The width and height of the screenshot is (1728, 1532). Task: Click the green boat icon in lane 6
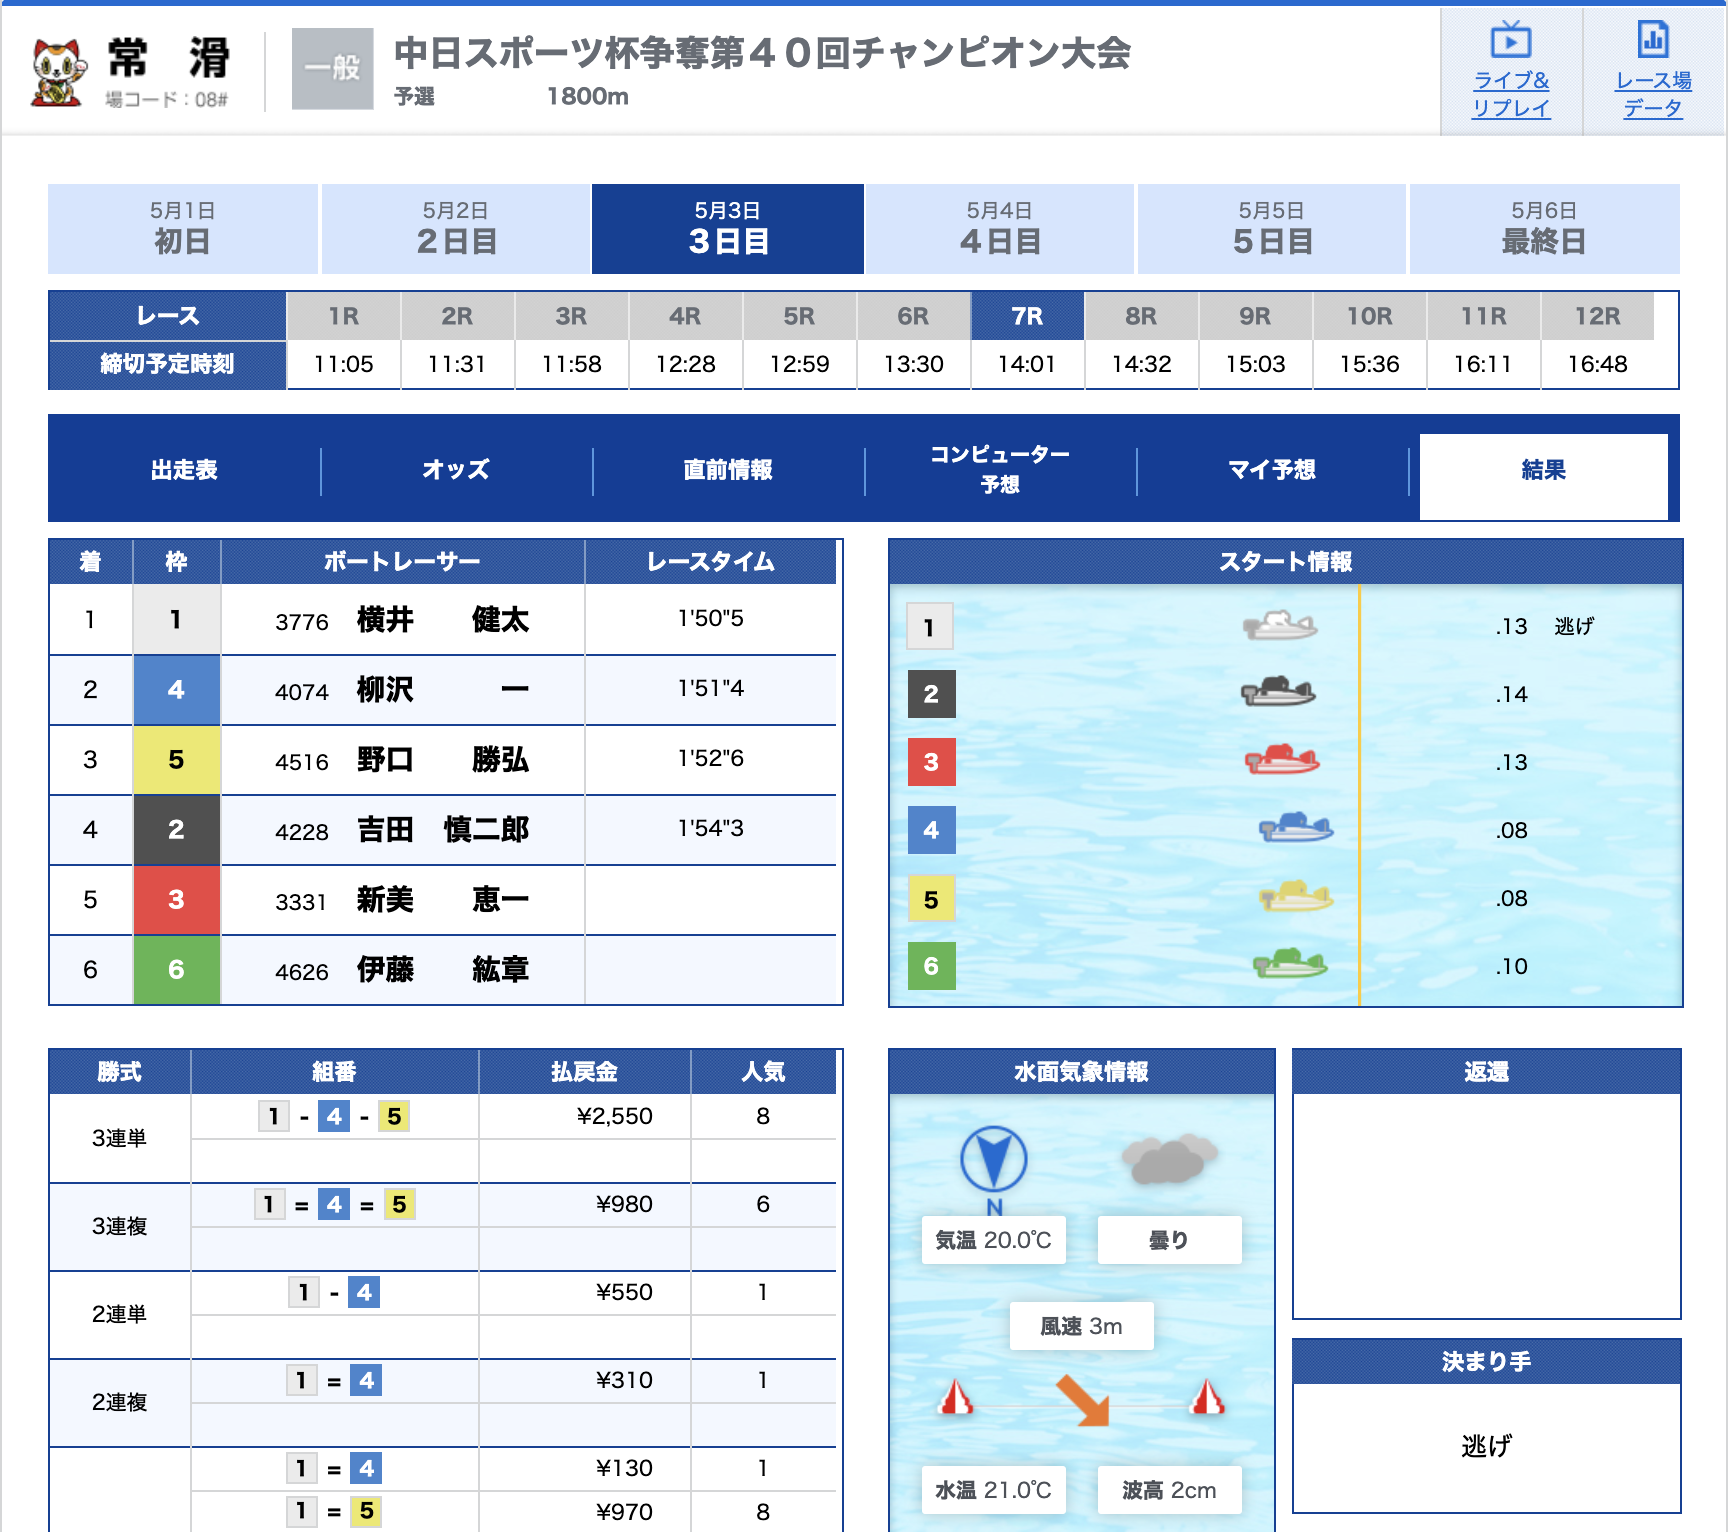(x=1289, y=965)
